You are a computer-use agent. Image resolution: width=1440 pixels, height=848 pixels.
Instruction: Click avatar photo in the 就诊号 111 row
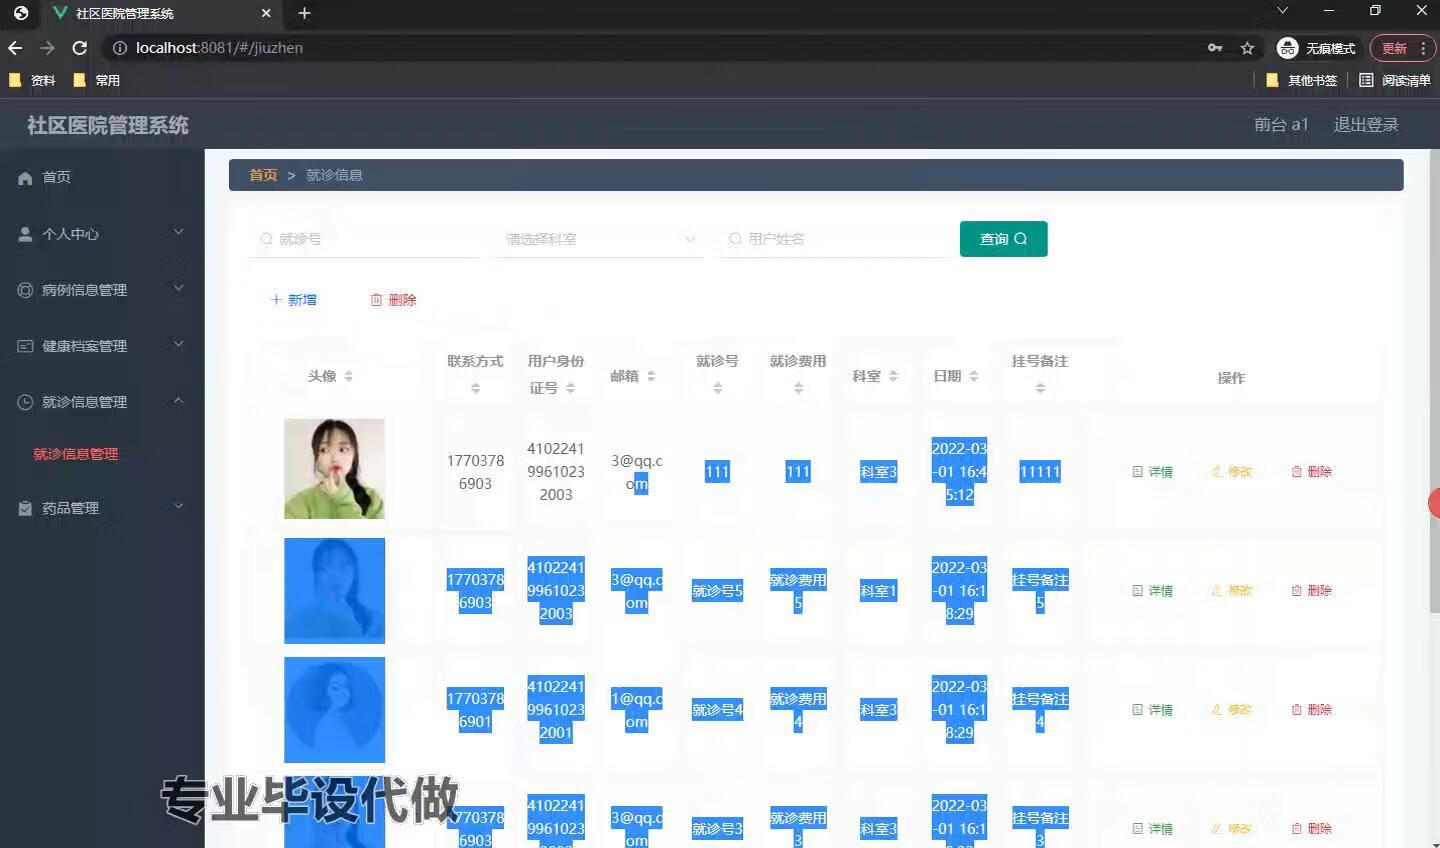[x=334, y=469]
